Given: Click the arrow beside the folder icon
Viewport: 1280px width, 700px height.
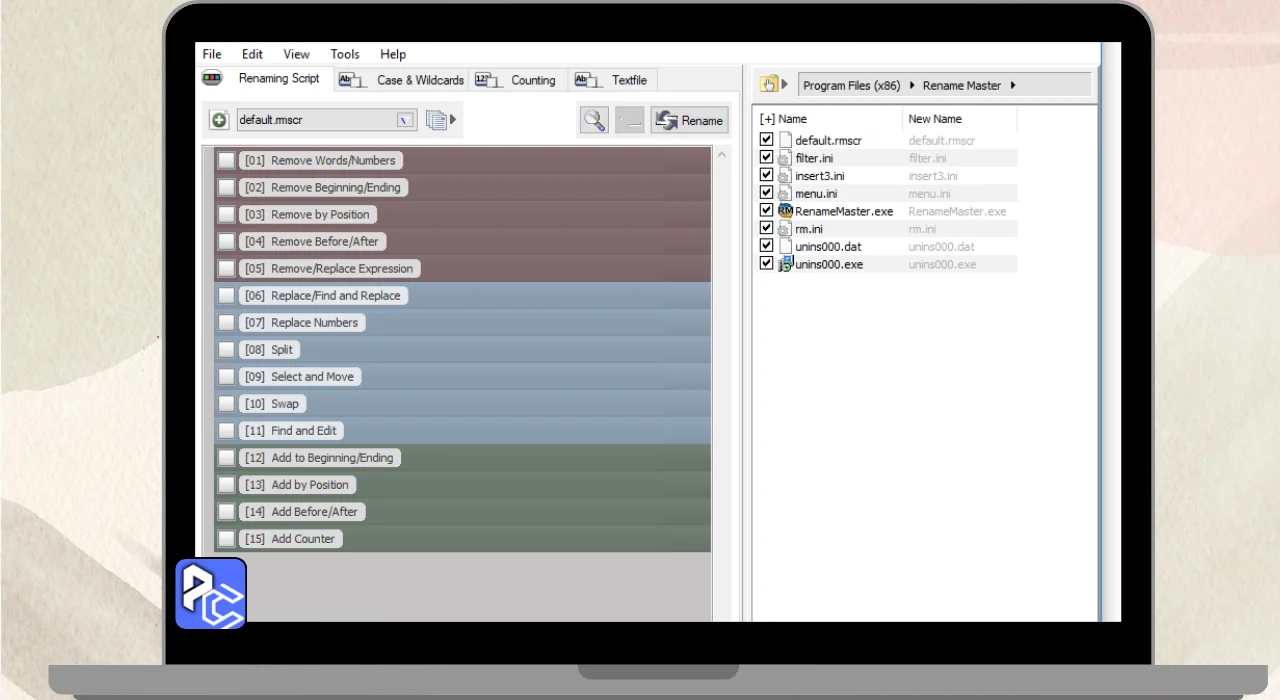Looking at the screenshot, I should (785, 85).
